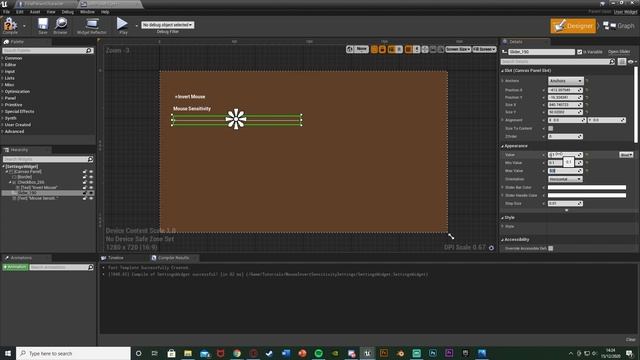The width and height of the screenshot is (640, 360).
Task: Open the Help menu
Action: click(105, 12)
